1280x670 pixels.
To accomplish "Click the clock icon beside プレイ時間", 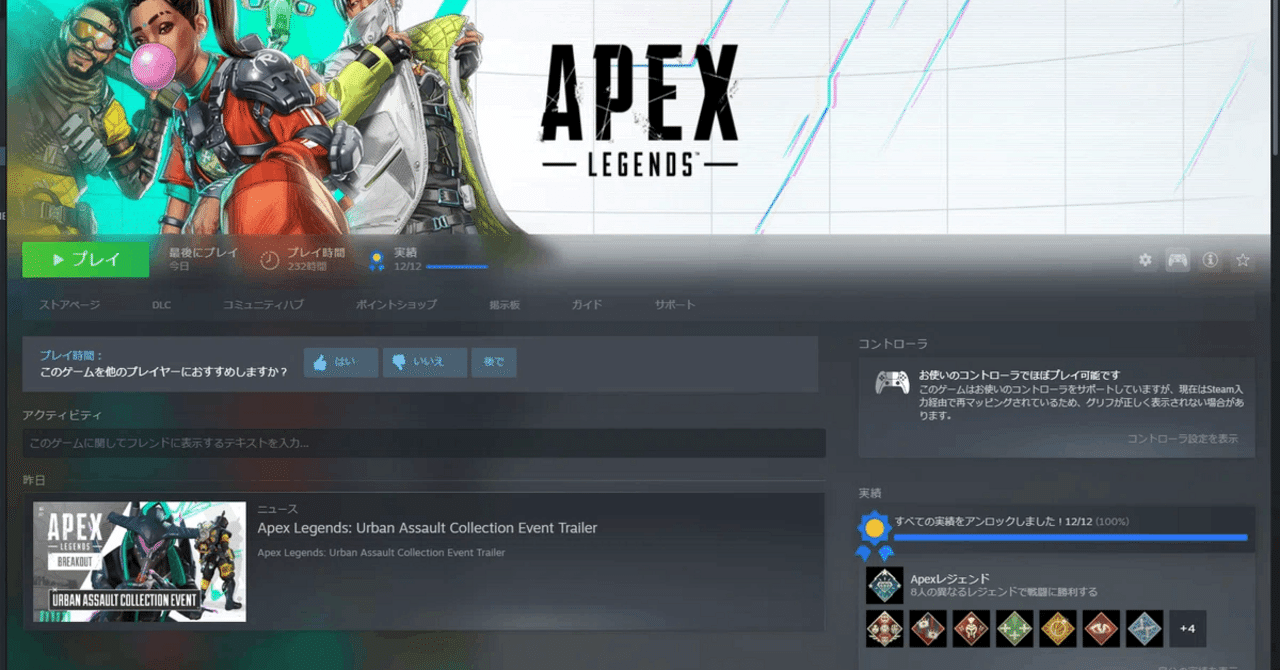I will [x=268, y=258].
